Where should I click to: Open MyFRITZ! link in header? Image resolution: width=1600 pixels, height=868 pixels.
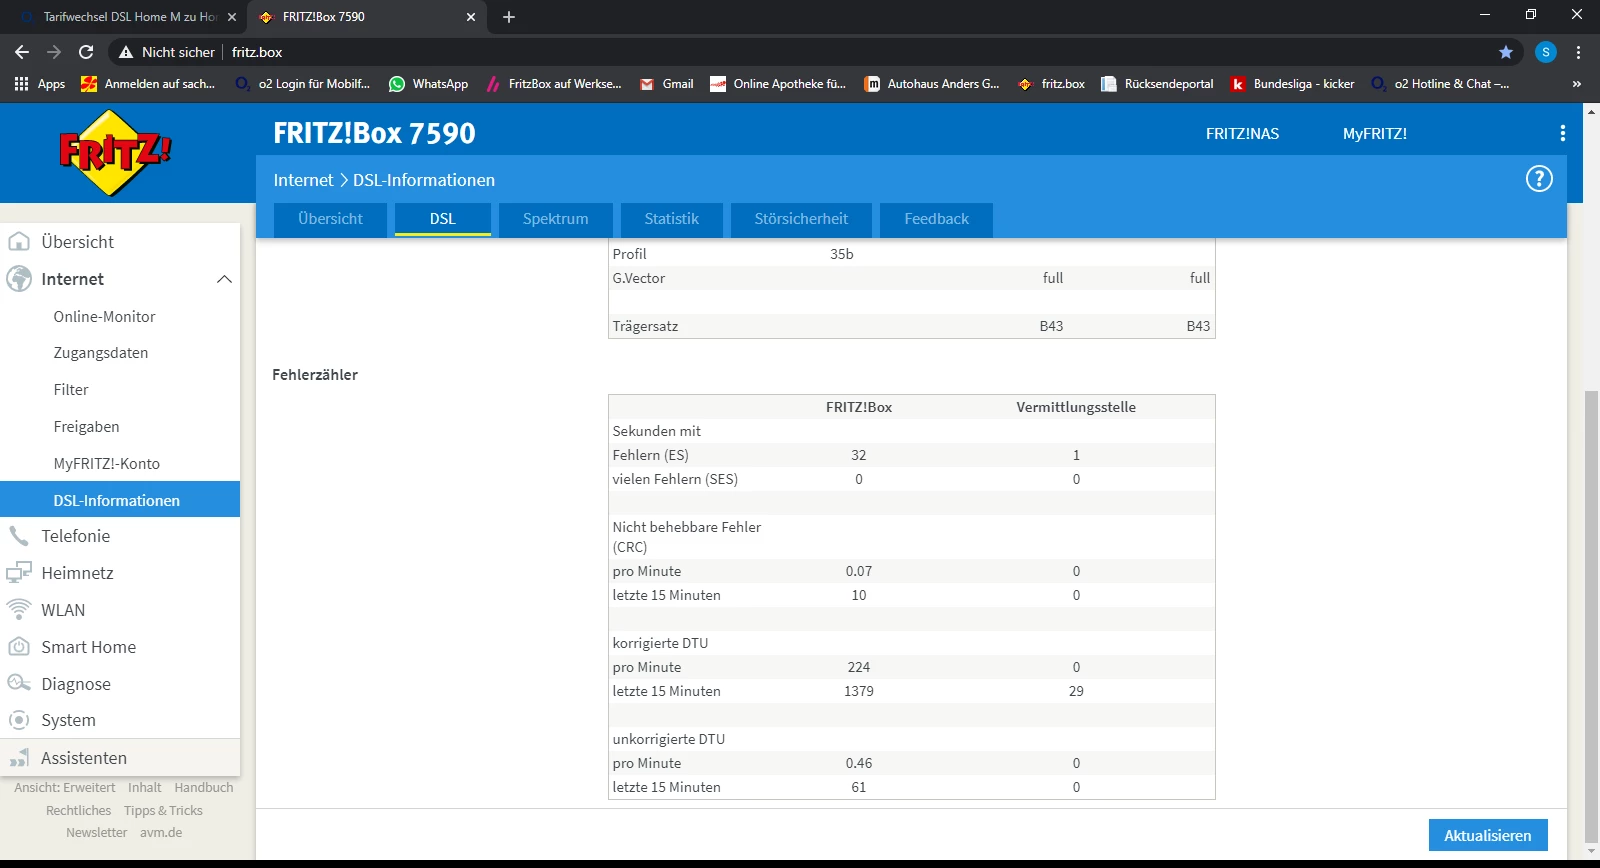(1375, 133)
